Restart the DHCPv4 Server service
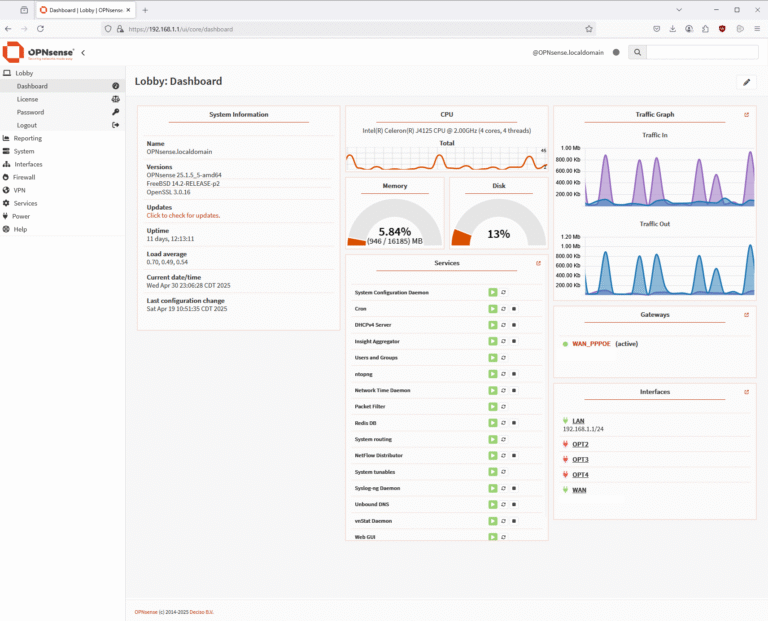This screenshot has height=621, width=768. pos(504,325)
